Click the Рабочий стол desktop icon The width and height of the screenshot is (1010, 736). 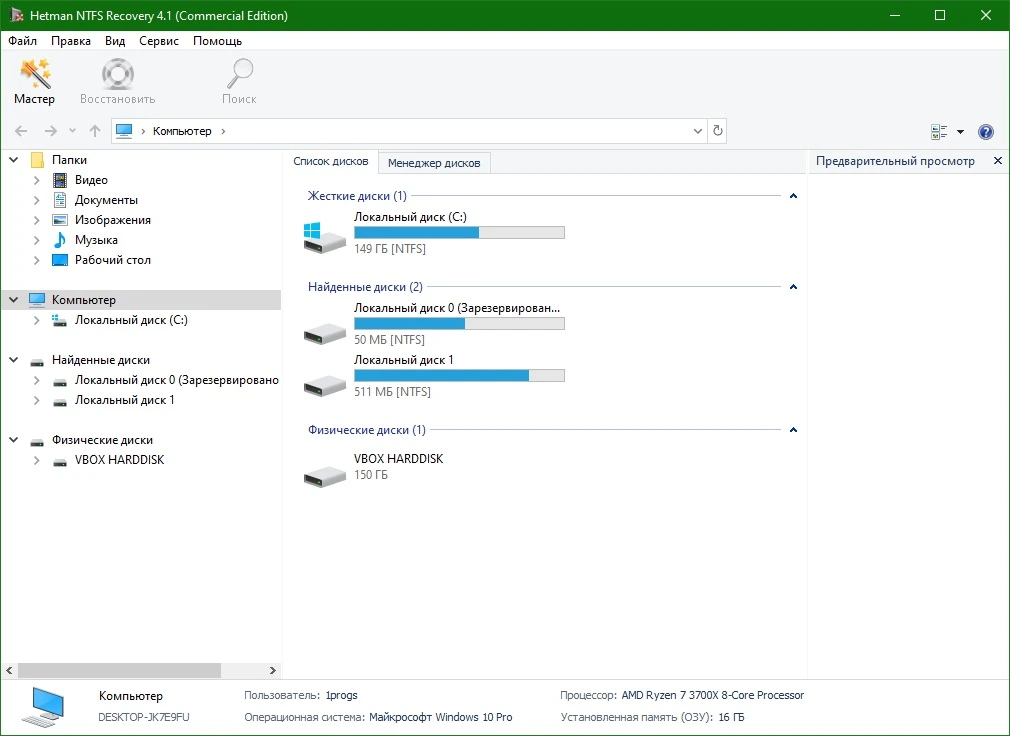[60, 259]
